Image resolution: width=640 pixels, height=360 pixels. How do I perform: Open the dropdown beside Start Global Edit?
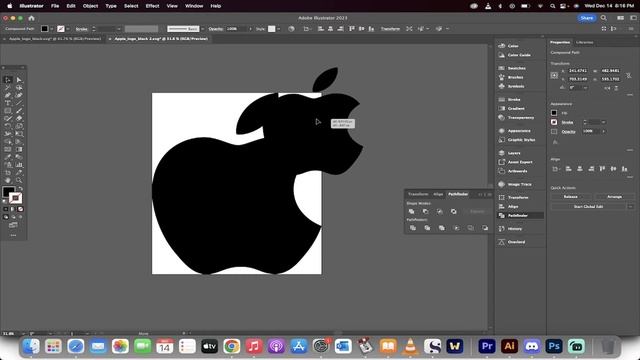coord(630,207)
